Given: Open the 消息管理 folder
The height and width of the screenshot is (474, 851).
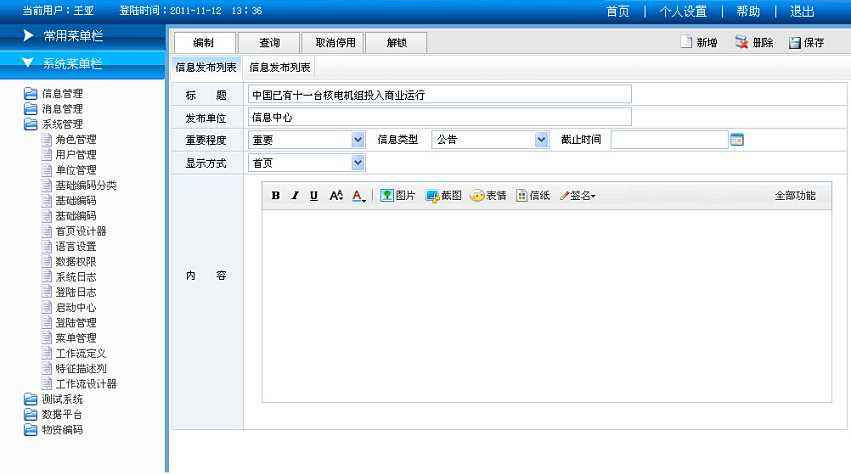Looking at the screenshot, I should point(54,109).
